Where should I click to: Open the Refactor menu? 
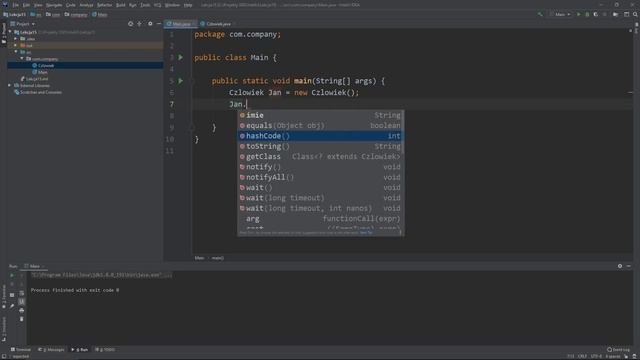[x=104, y=5]
